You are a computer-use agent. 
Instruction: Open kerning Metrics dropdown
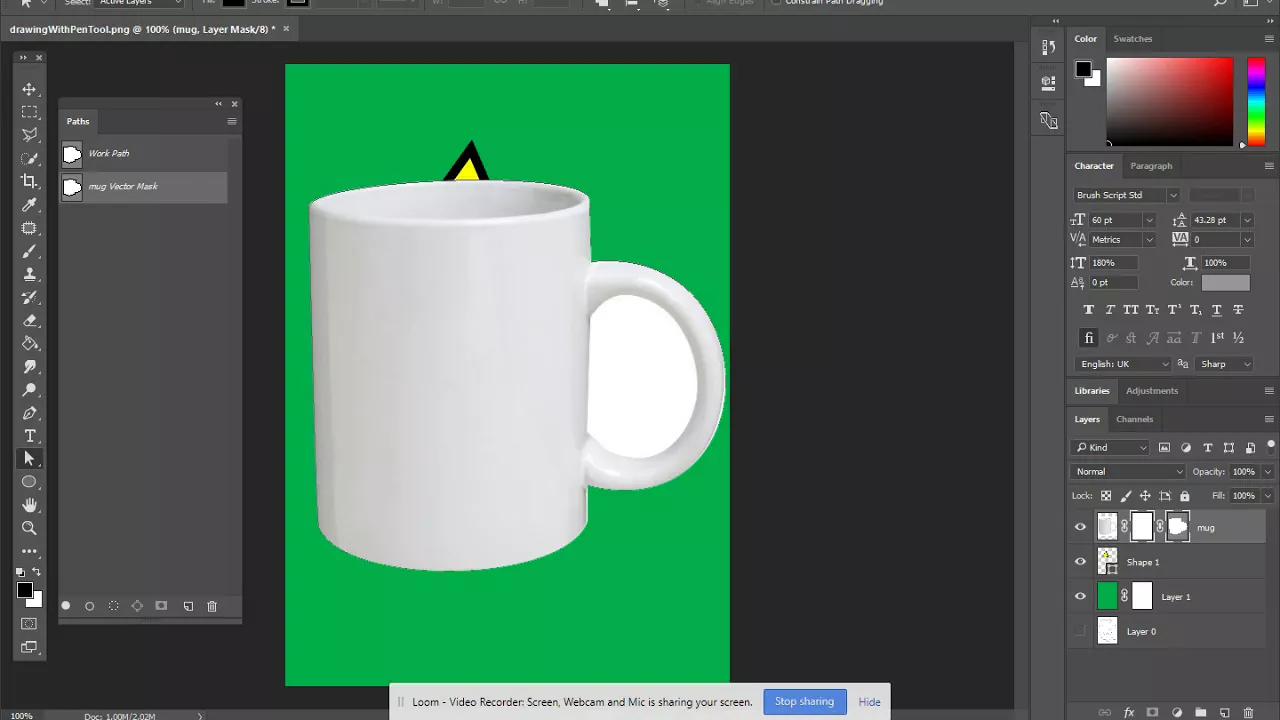click(1148, 240)
